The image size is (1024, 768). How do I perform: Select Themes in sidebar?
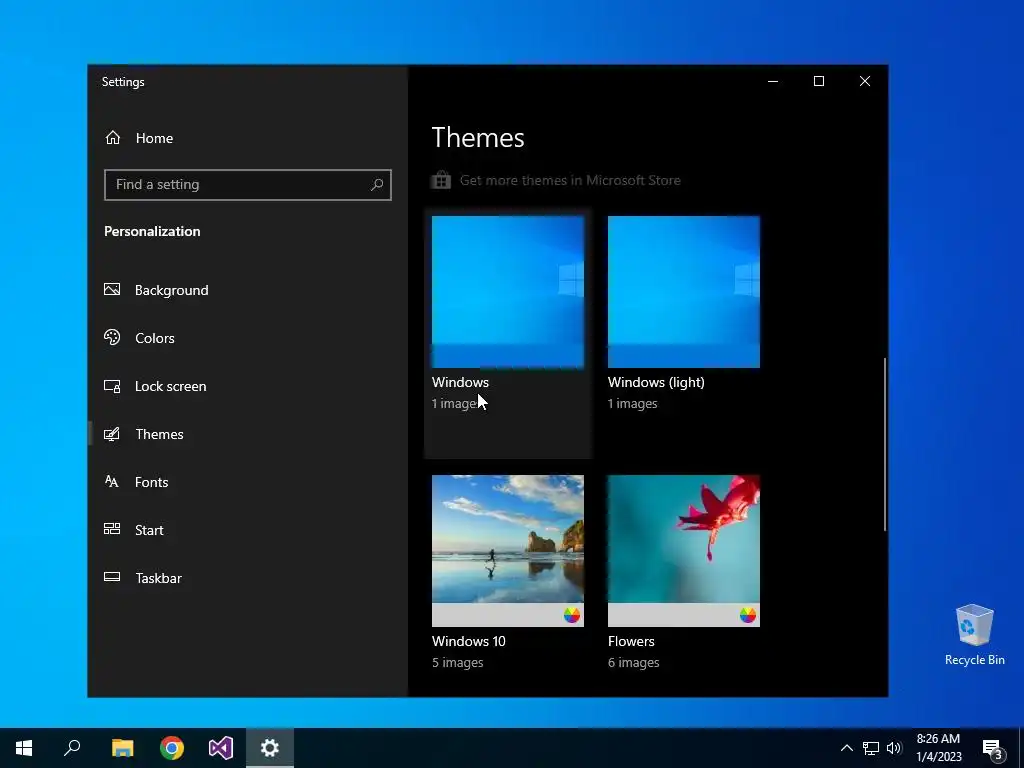[x=248, y=434]
